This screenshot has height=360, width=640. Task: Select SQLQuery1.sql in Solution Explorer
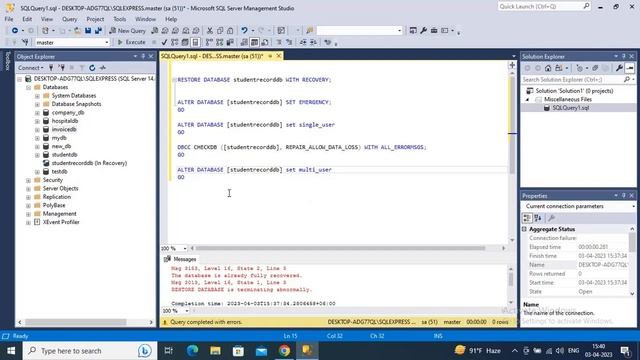(x=570, y=108)
